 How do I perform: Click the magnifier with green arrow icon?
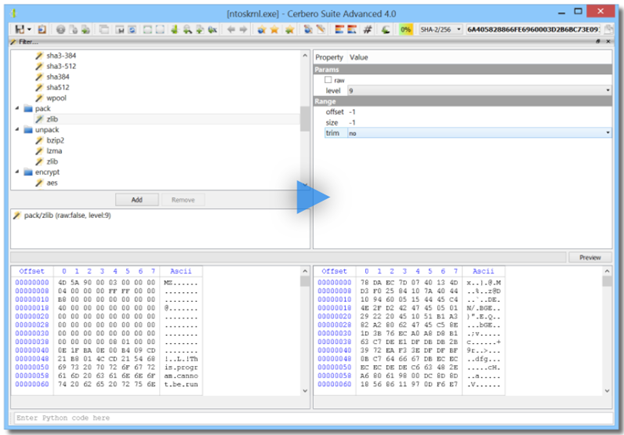[187, 29]
